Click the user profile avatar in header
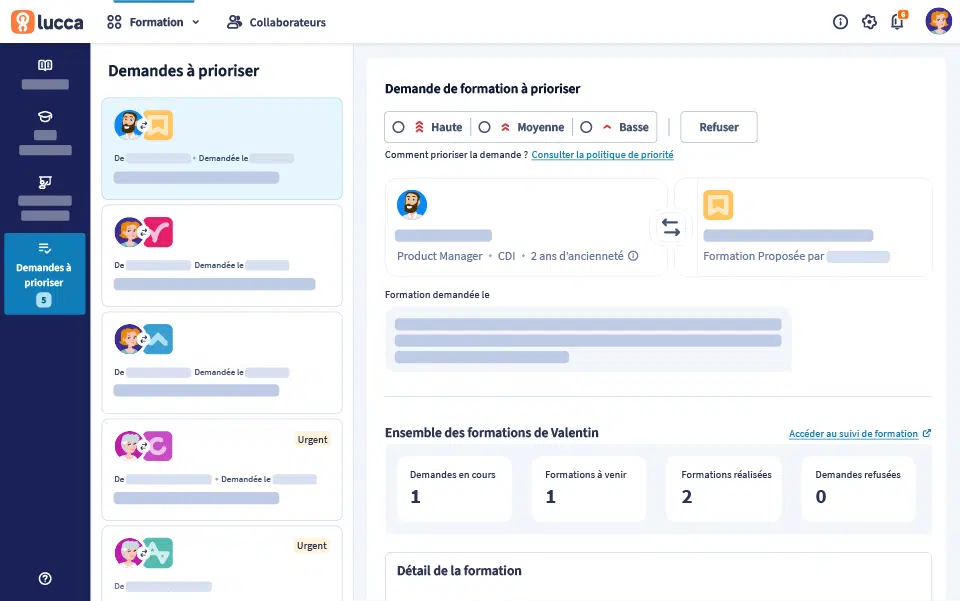This screenshot has width=960, height=601. pyautogui.click(x=938, y=22)
